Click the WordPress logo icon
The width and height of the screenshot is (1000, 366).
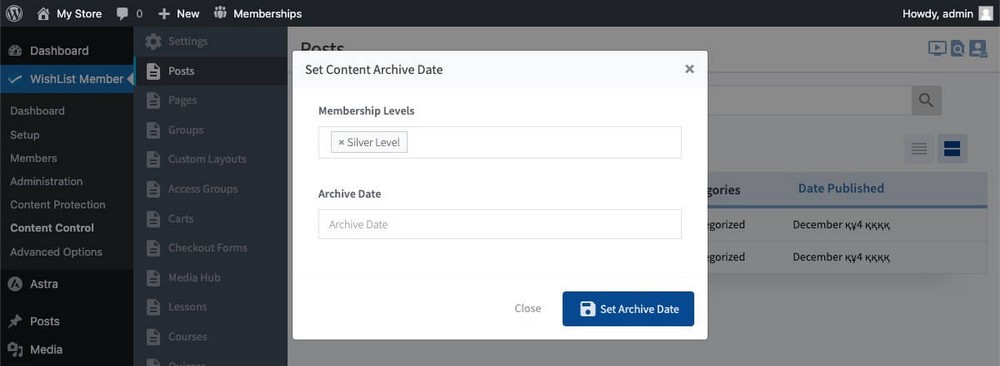point(14,13)
